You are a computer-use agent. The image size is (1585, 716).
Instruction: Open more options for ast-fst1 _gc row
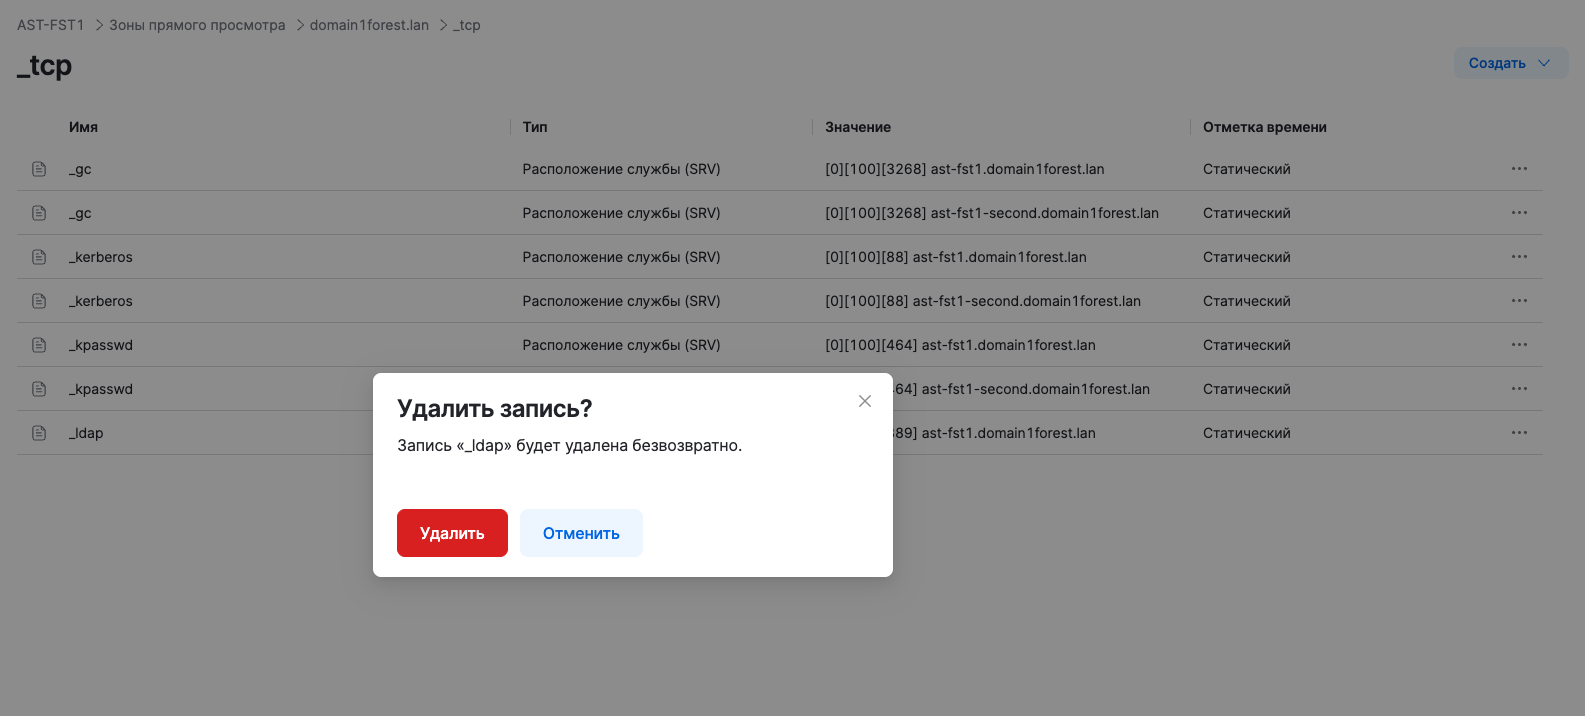(x=1519, y=169)
